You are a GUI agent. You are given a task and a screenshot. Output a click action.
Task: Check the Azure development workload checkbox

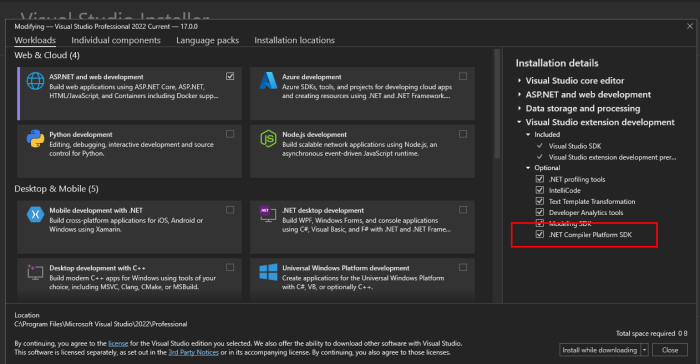[x=463, y=76]
